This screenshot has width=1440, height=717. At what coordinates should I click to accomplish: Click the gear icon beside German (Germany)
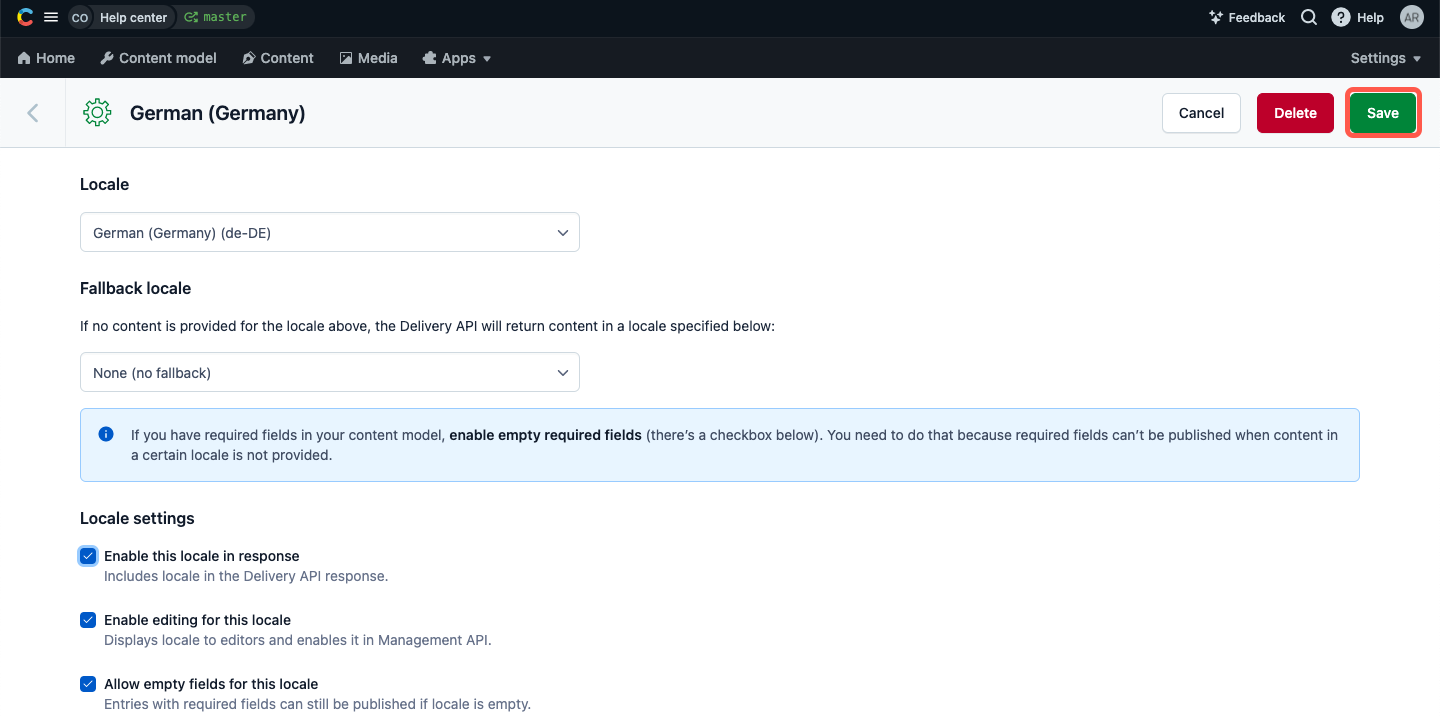pyautogui.click(x=97, y=112)
